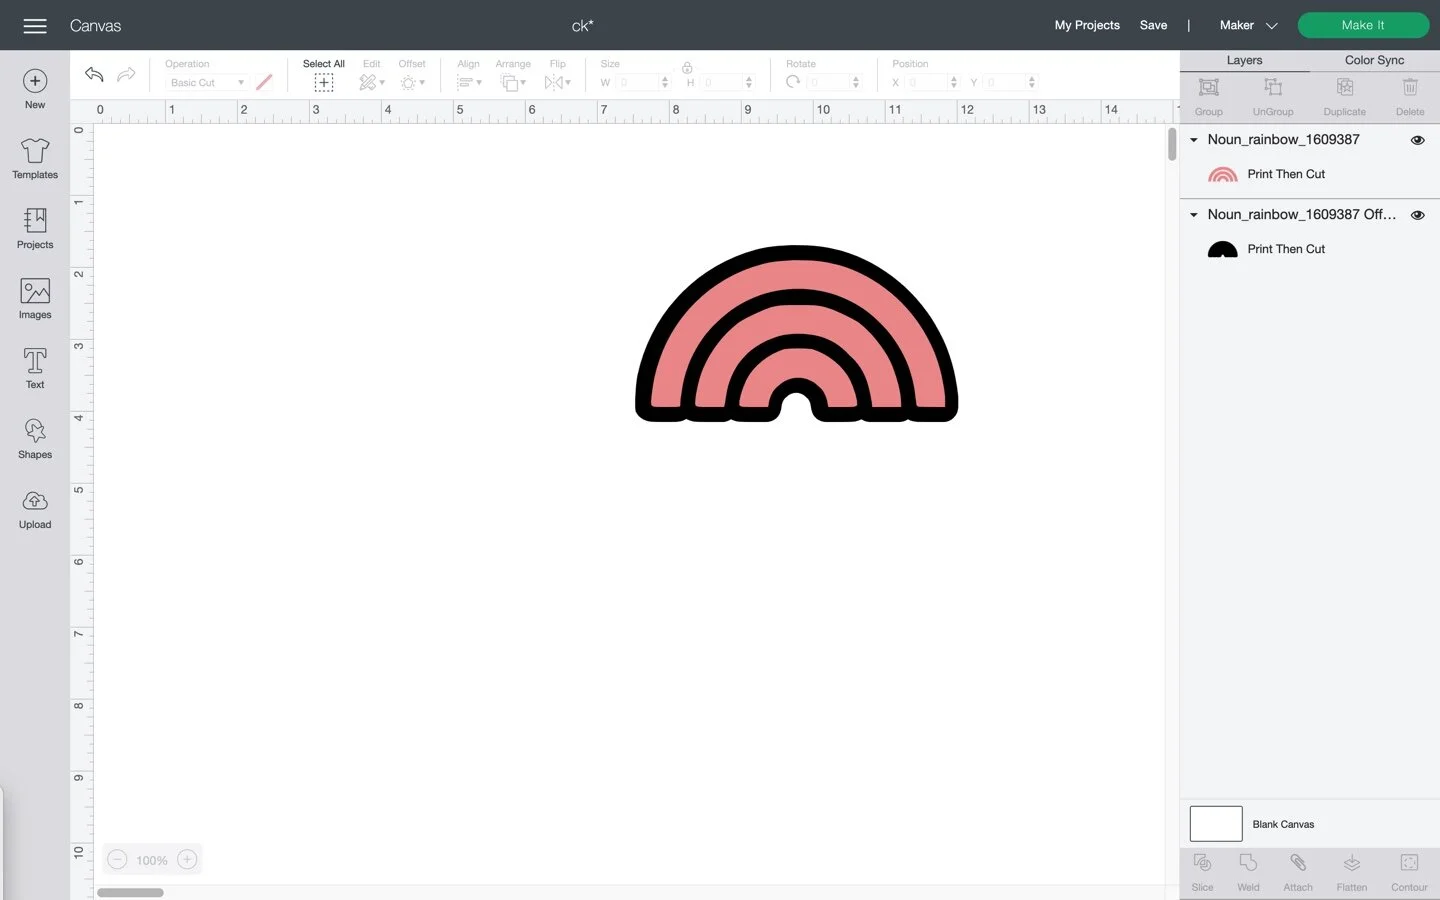Screen dimensions: 1440x900
Task: Click the Text tool
Action: [34, 367]
